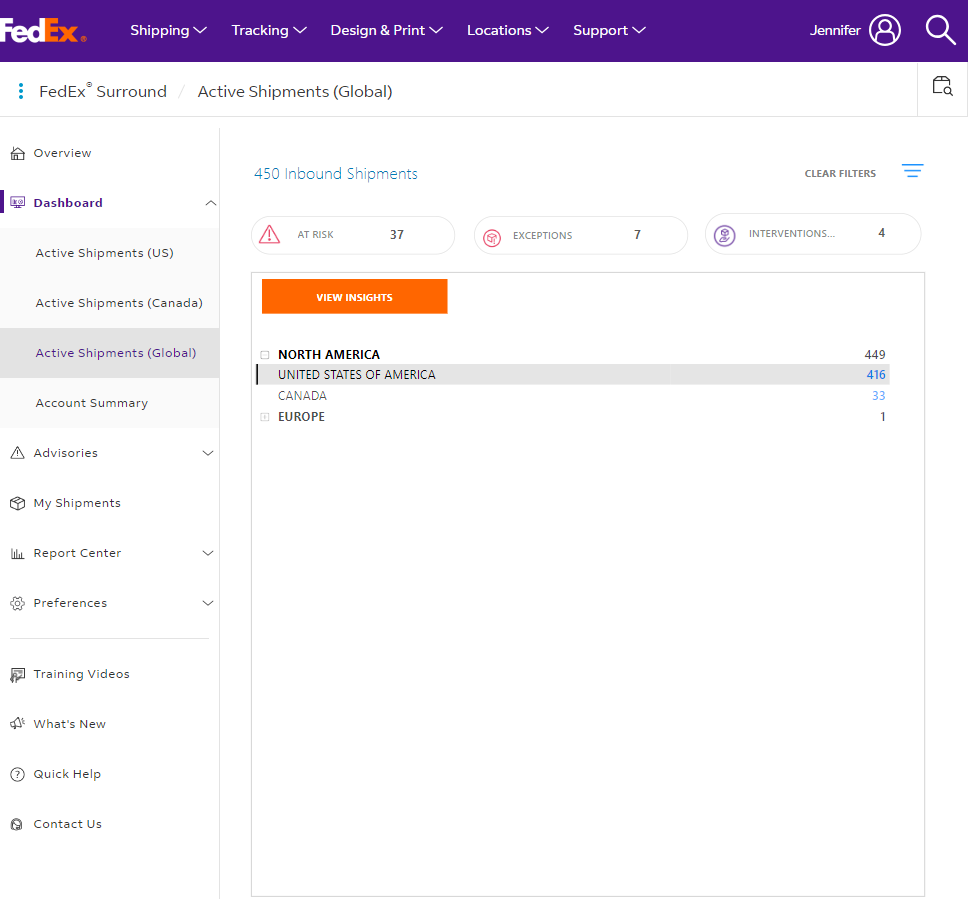Viewport: 968px width, 899px height.
Task: Click the Dashboard monitor icon
Action: [18, 203]
